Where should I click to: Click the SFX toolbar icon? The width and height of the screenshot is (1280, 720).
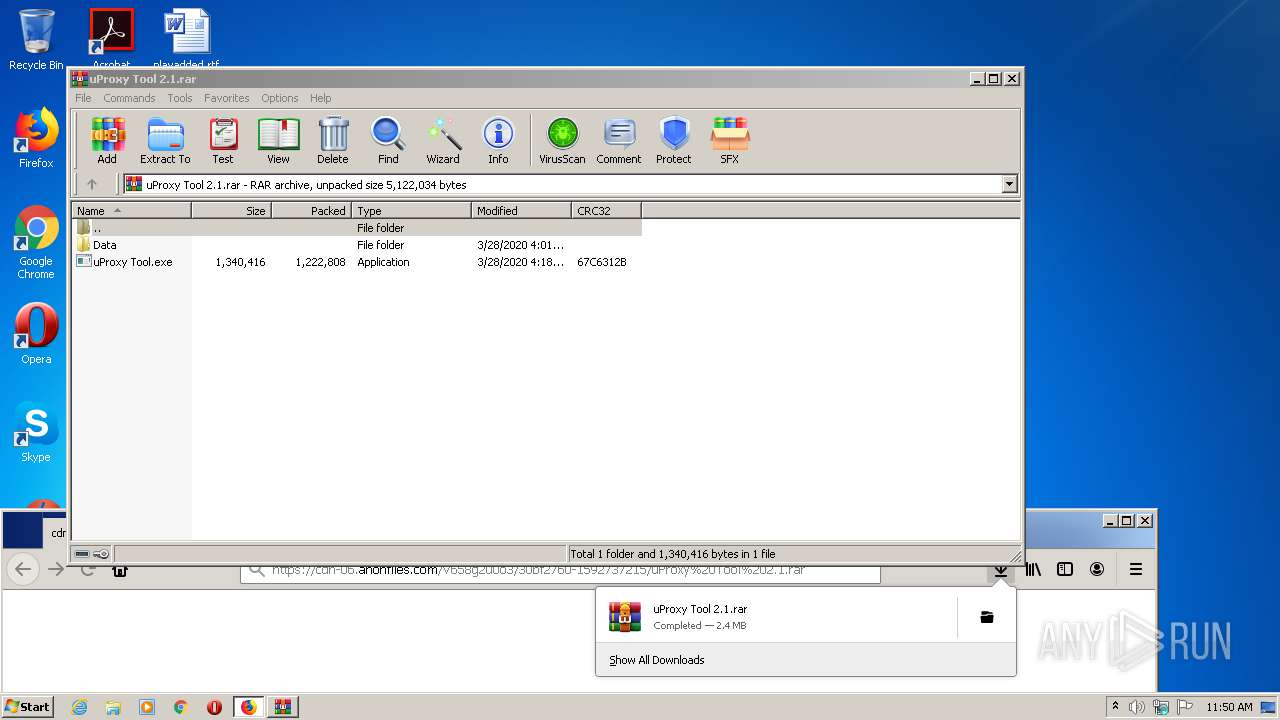coord(730,141)
